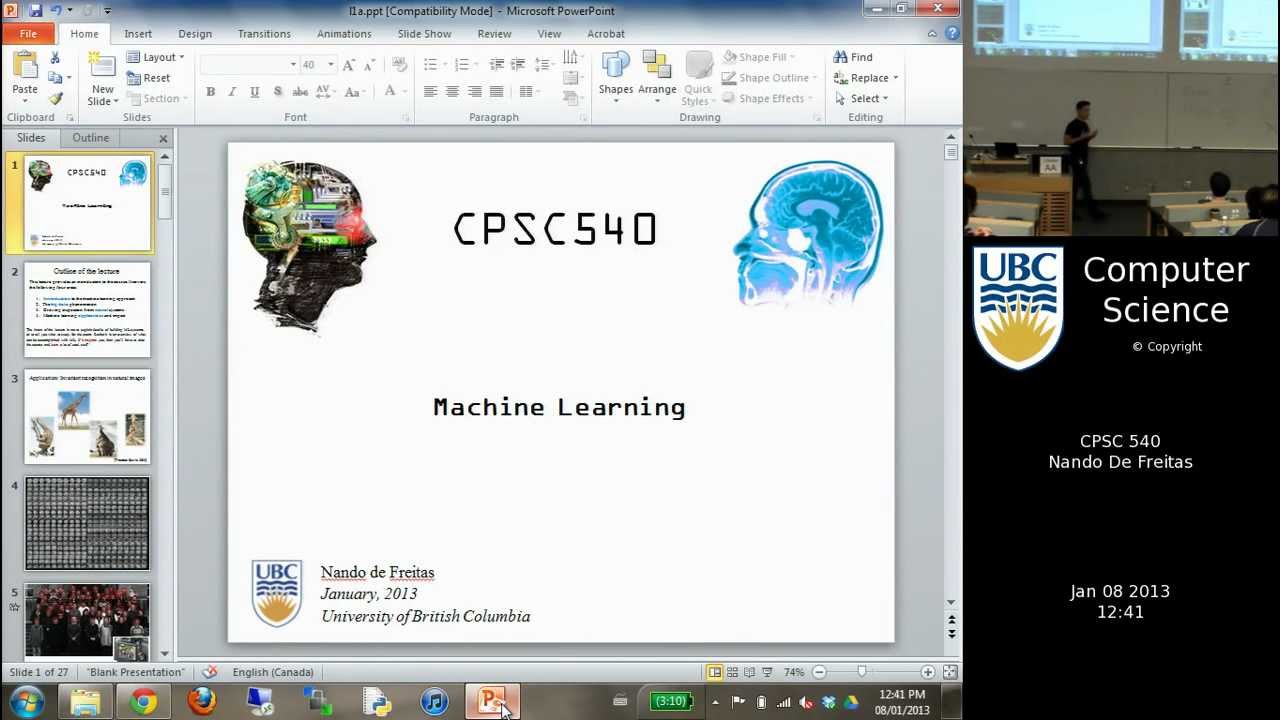Click the English (Canada) language indicator
The image size is (1280, 720).
(x=273, y=672)
